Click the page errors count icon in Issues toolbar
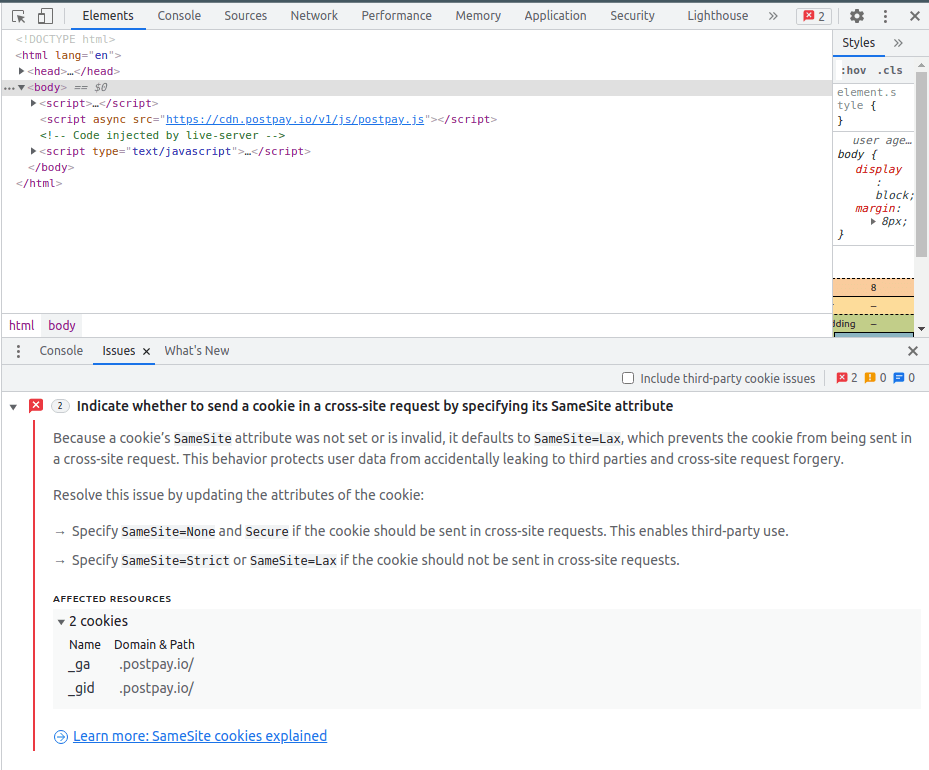This screenshot has height=770, width=929. [842, 378]
